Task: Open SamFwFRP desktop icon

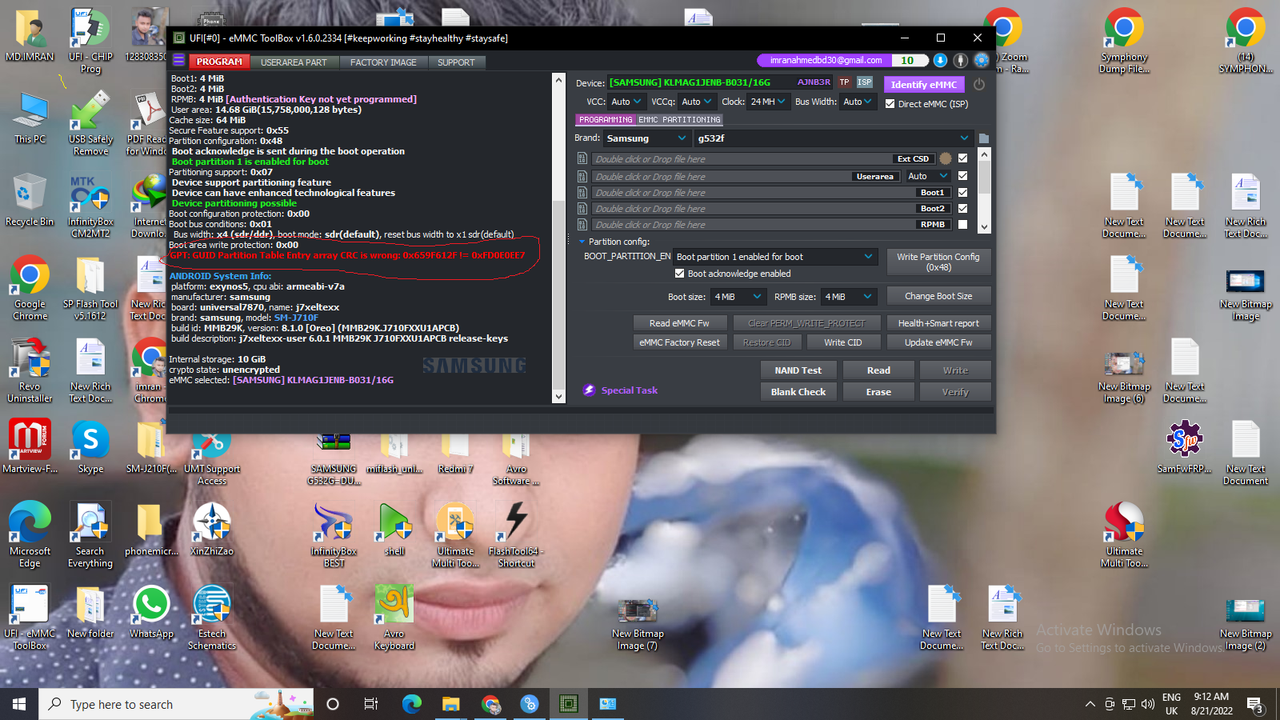Action: [1184, 447]
